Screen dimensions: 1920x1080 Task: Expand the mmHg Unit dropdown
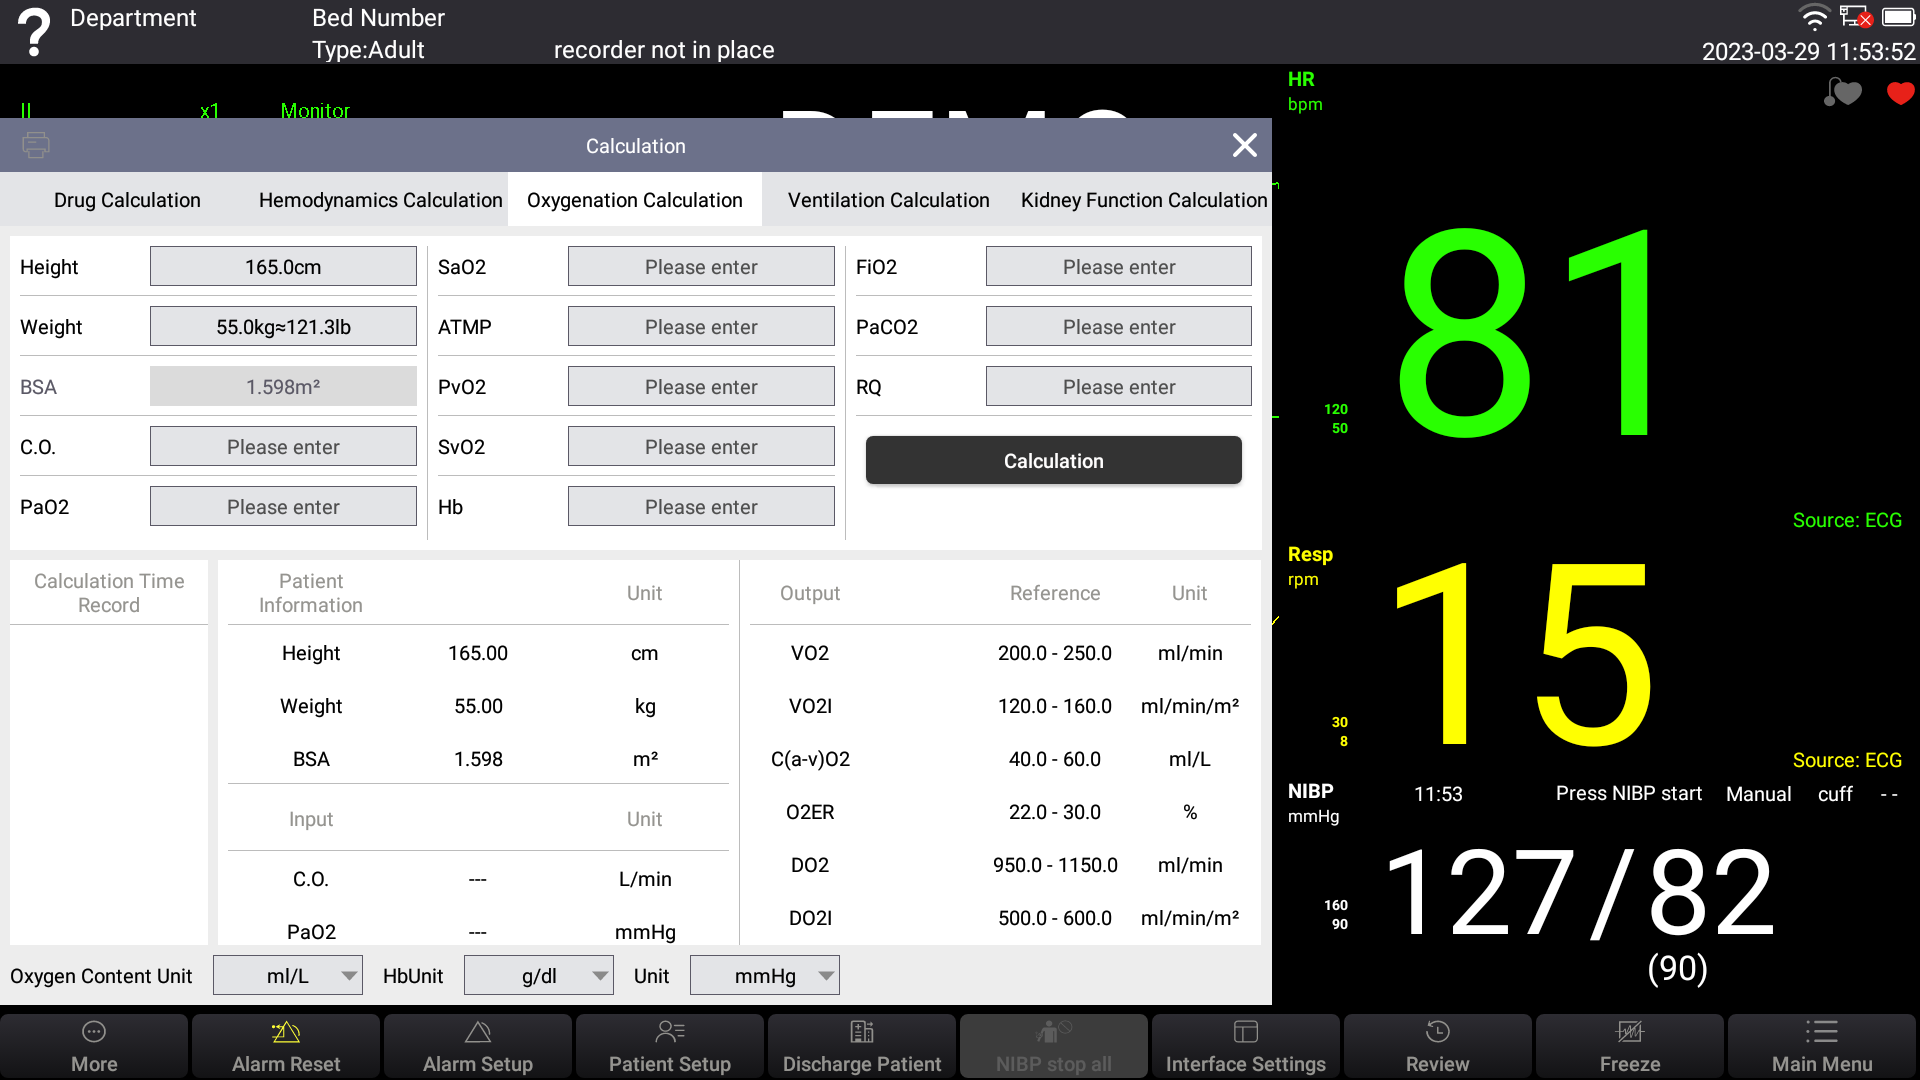pyautogui.click(x=765, y=975)
